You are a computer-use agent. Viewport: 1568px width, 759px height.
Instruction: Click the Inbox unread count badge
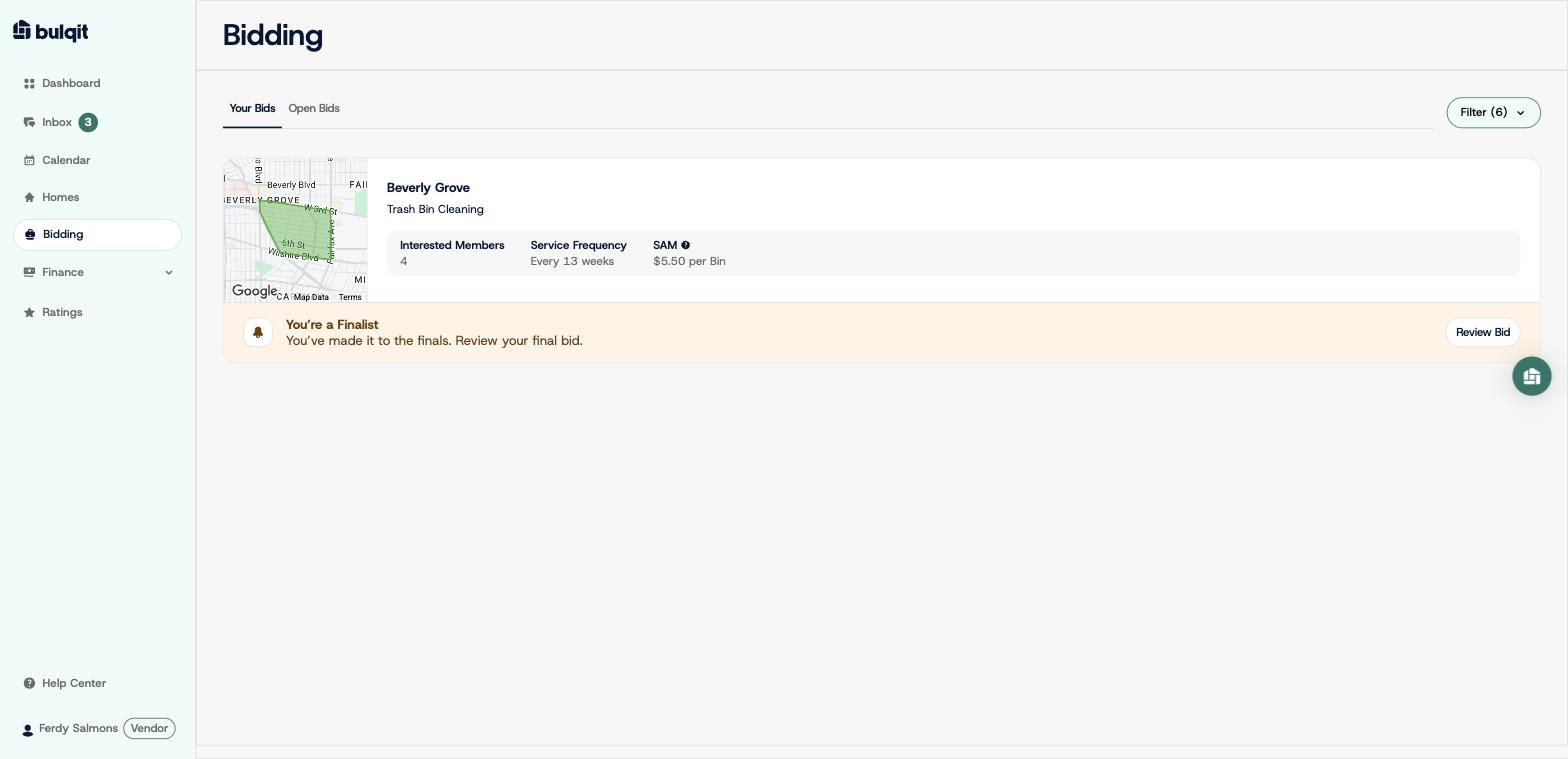click(88, 122)
